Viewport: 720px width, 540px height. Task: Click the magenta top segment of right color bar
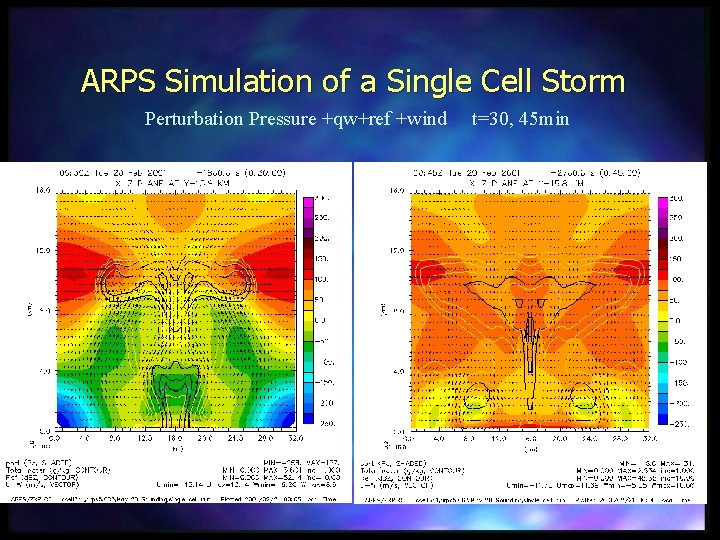pyautogui.click(x=663, y=202)
